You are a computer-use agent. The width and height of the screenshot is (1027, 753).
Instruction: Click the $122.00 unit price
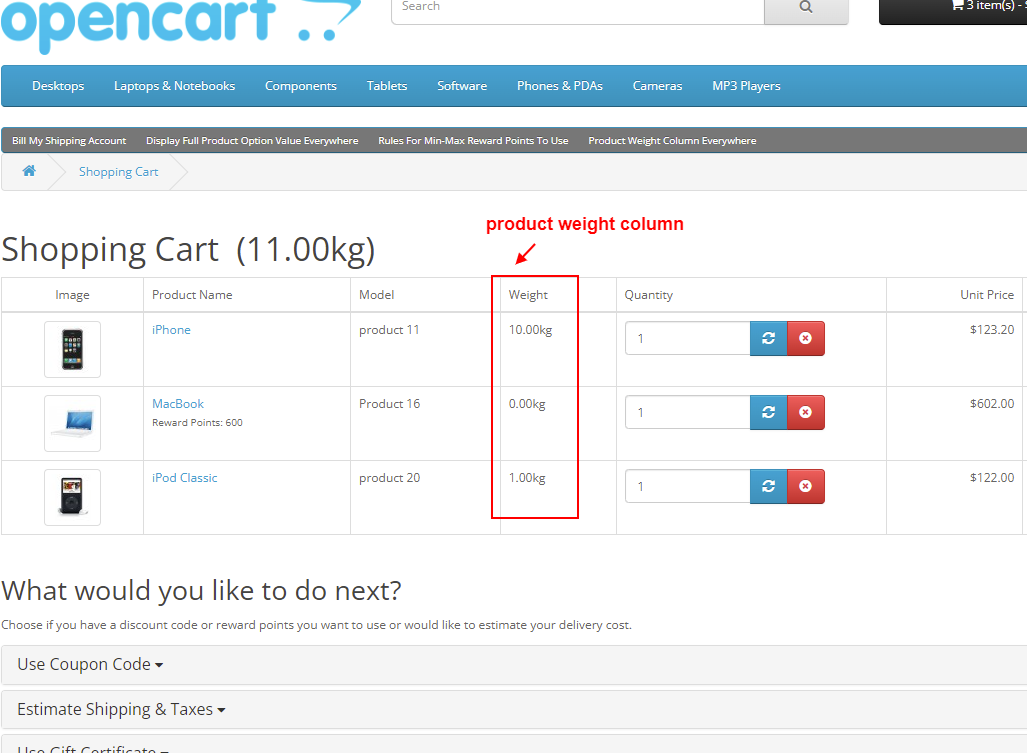click(992, 478)
